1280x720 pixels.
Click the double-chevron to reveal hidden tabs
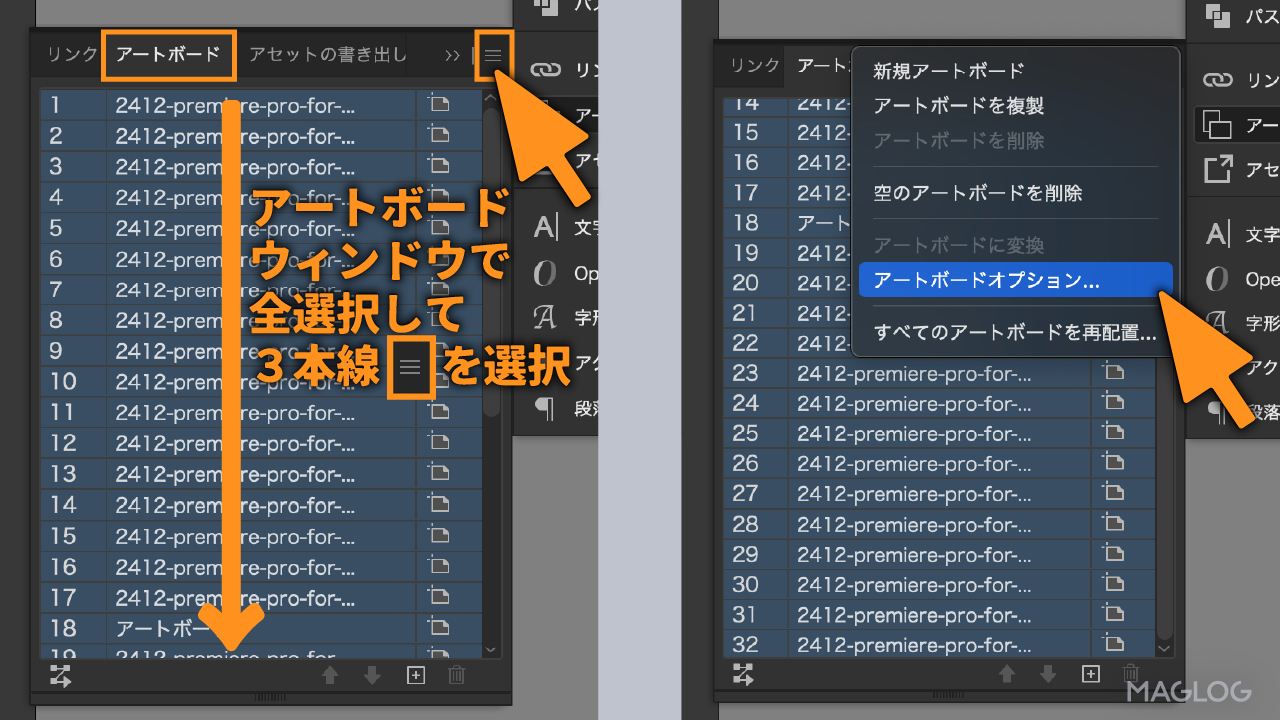[453, 55]
